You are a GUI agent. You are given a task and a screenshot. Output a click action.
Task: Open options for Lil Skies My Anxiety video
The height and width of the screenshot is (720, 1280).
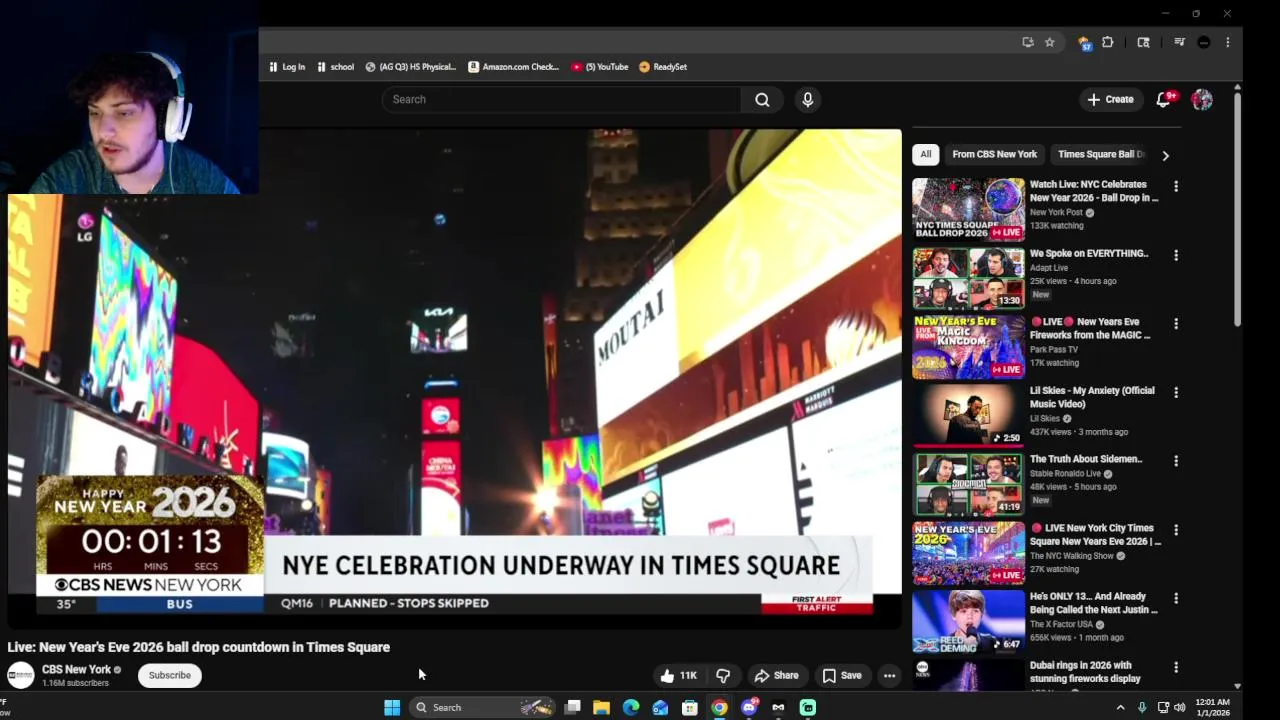[1176, 392]
